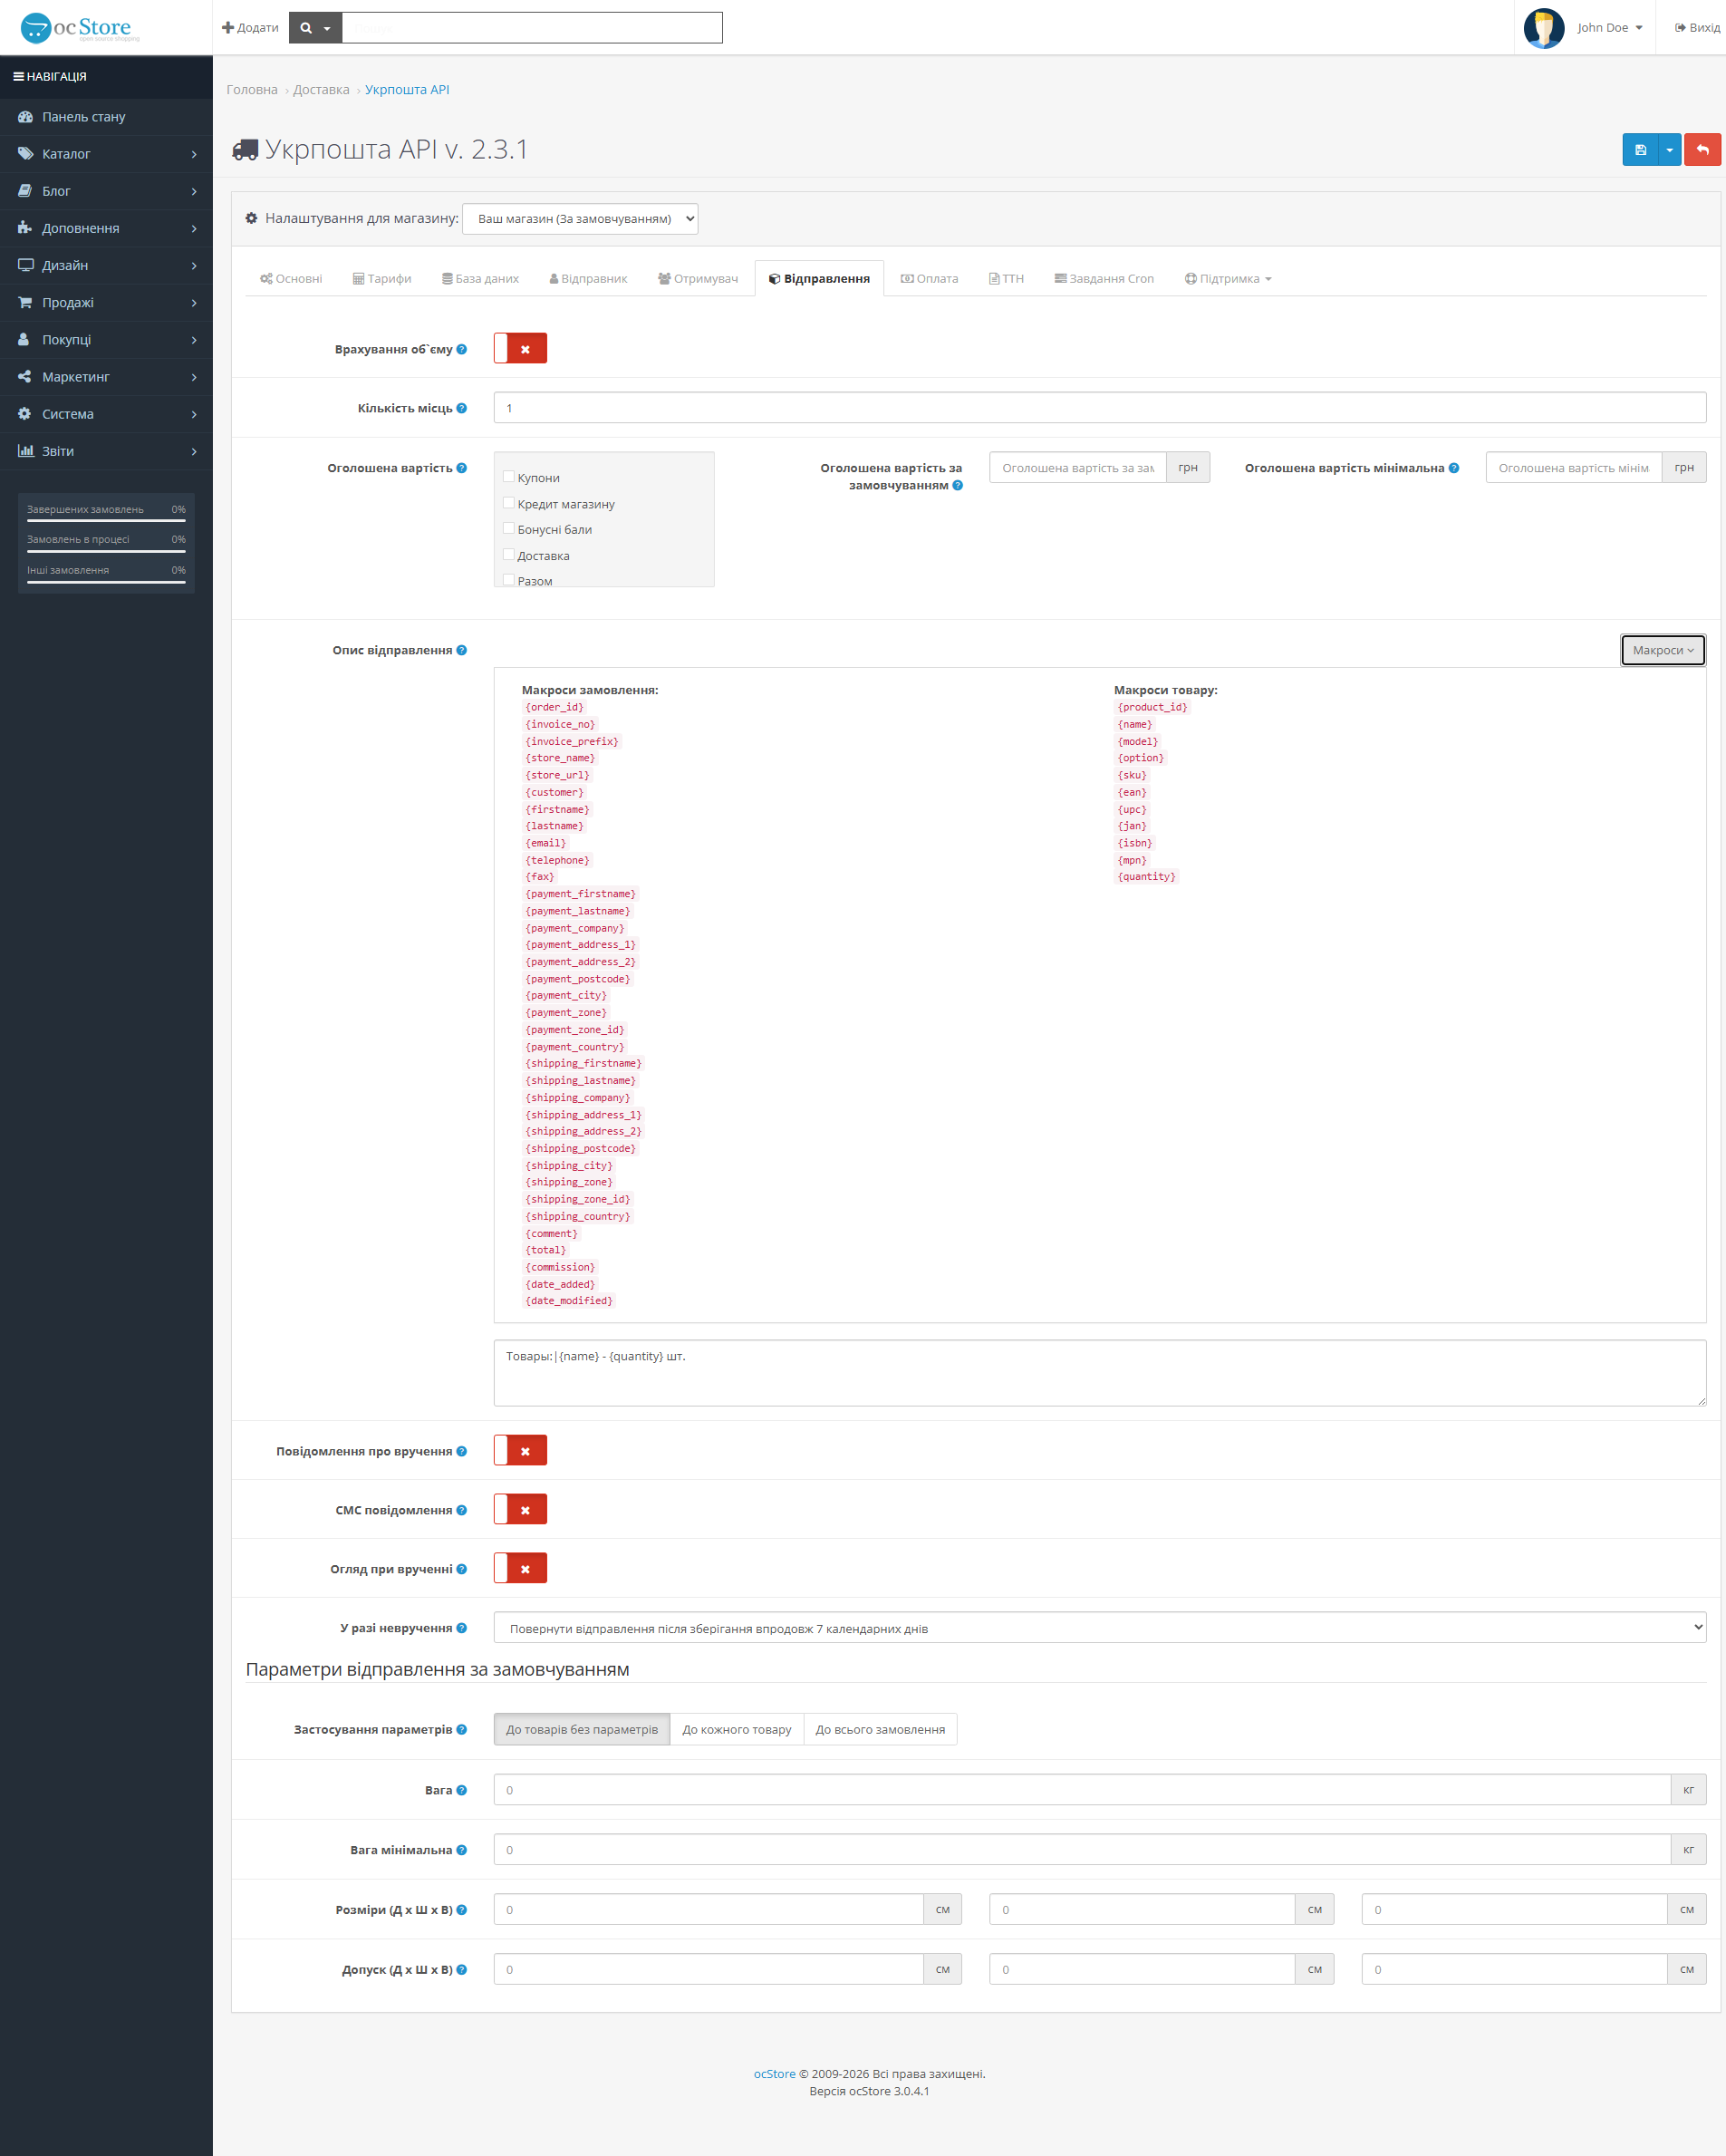Expand the Доповнення sidebar menu
The height and width of the screenshot is (2156, 1726).
(x=106, y=228)
